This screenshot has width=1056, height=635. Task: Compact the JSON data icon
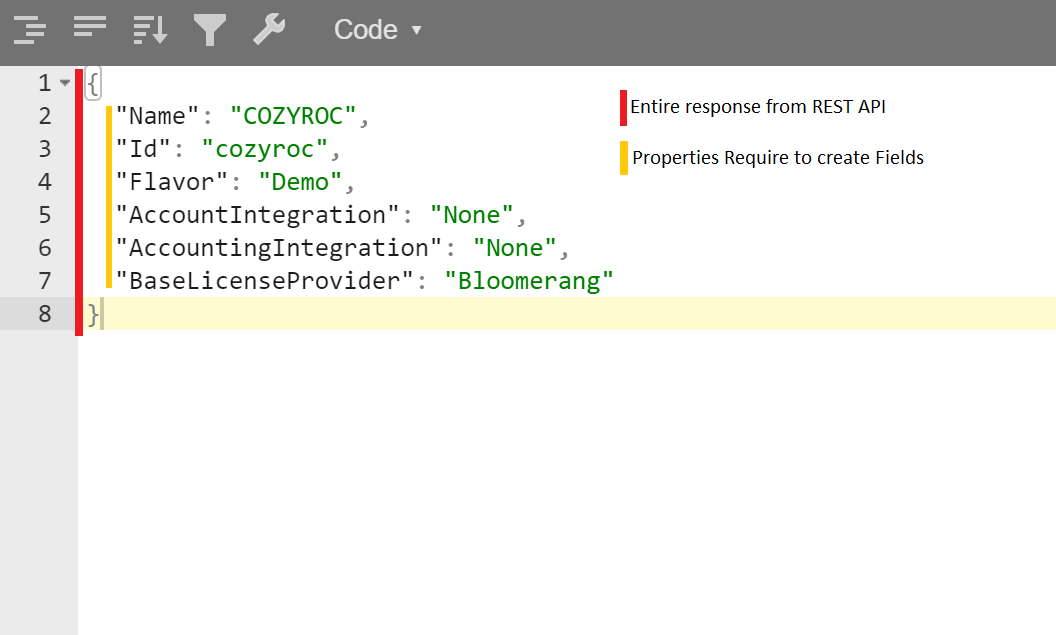[x=90, y=27]
